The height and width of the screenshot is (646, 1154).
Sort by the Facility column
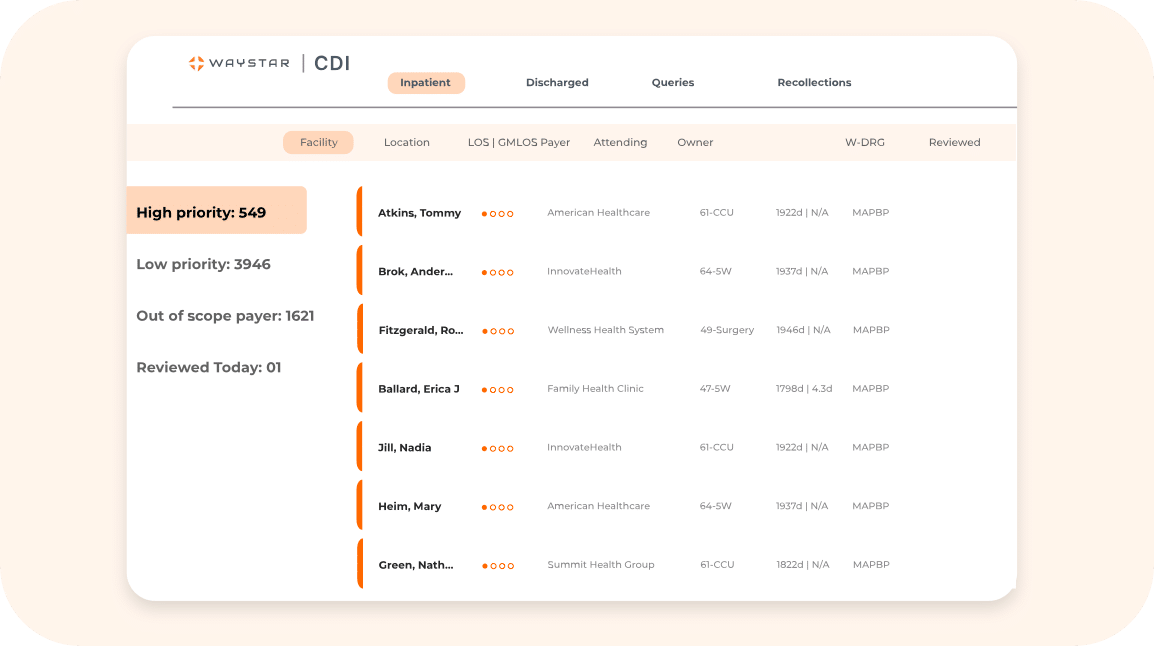coord(318,143)
